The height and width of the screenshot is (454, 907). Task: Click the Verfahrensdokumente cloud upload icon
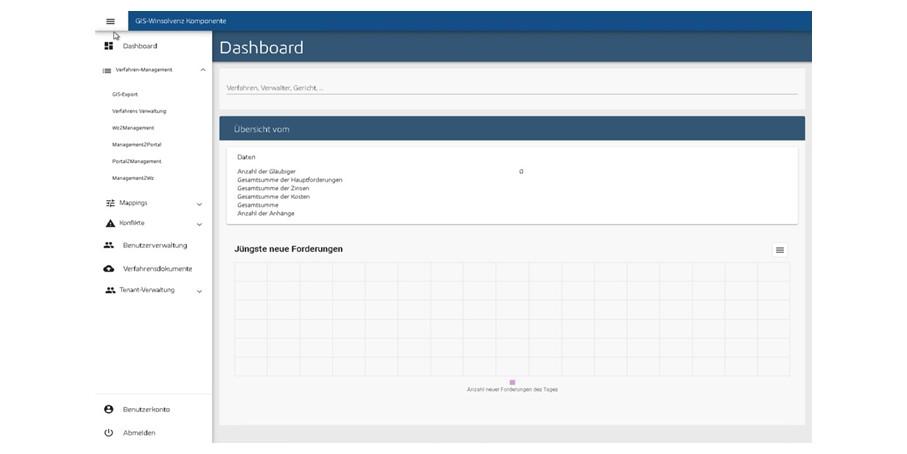(109, 268)
